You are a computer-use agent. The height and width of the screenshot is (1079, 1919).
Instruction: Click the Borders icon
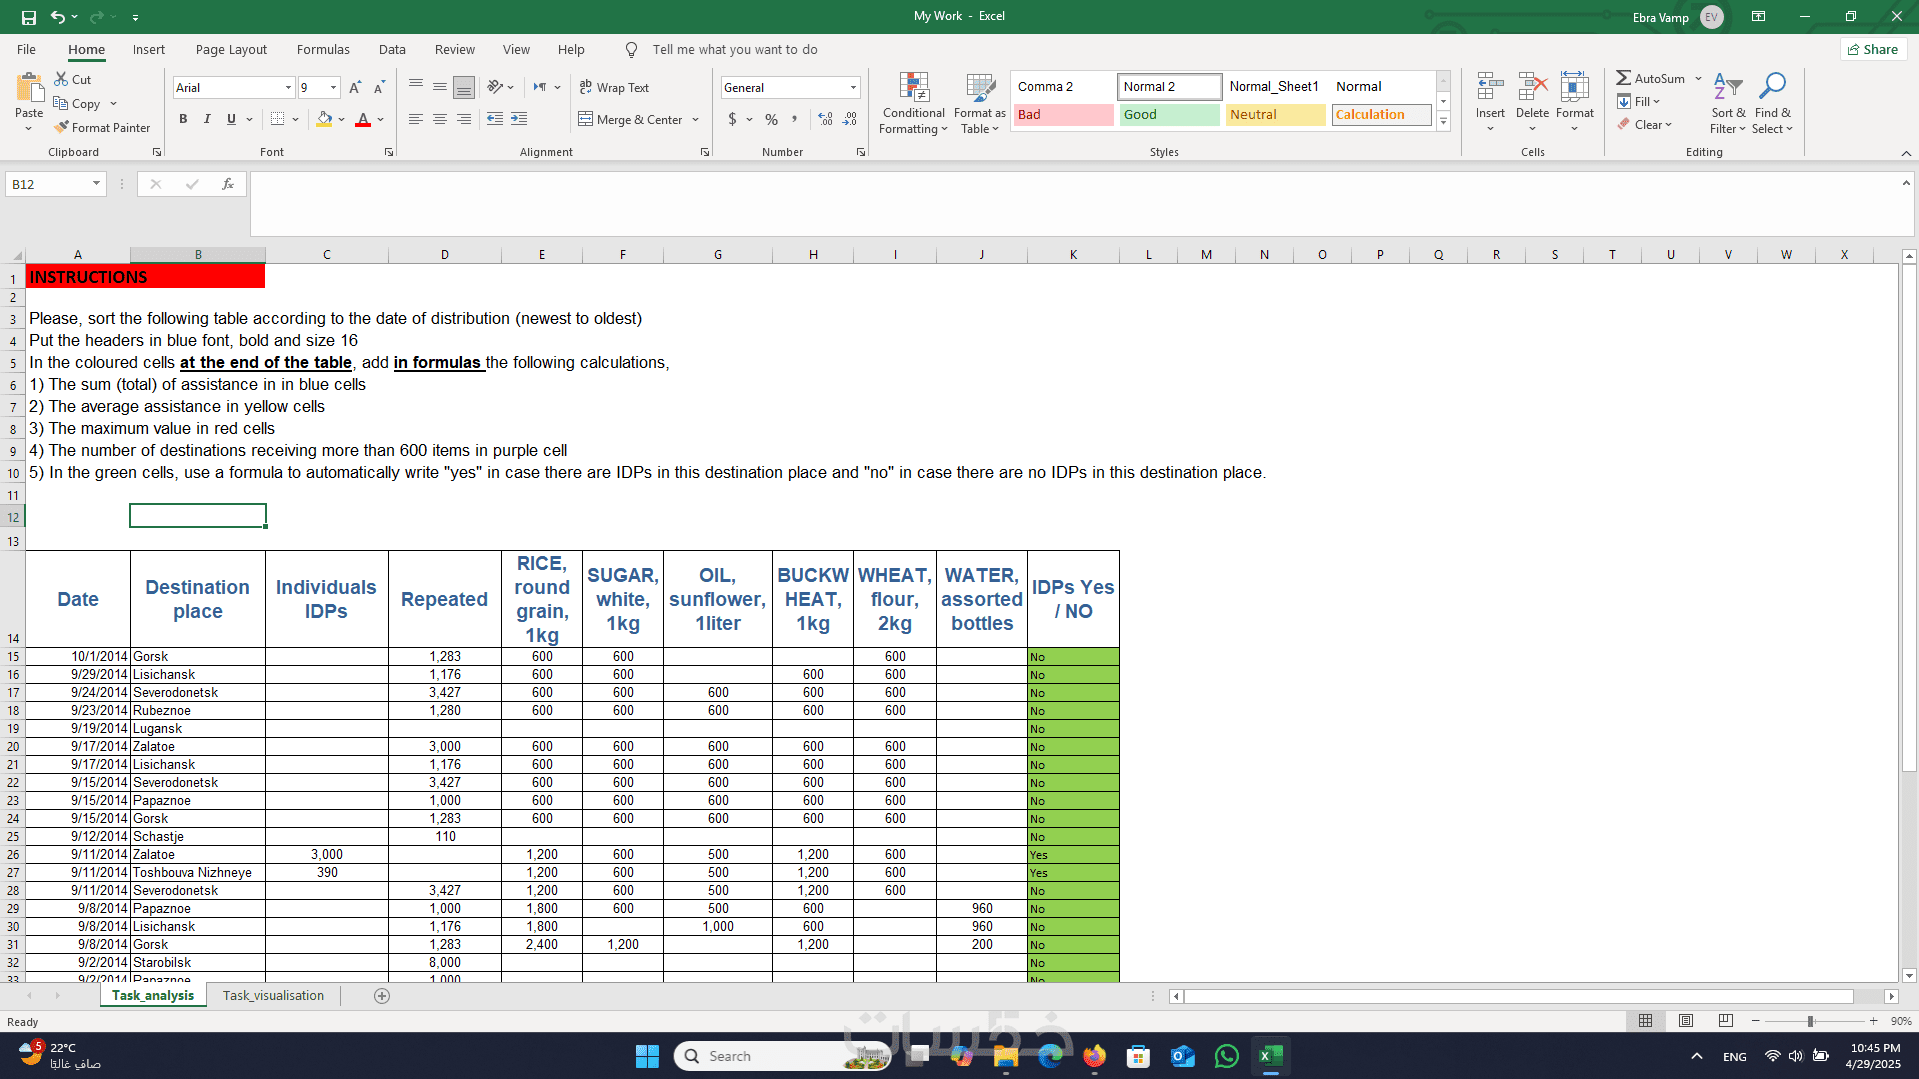click(x=277, y=119)
